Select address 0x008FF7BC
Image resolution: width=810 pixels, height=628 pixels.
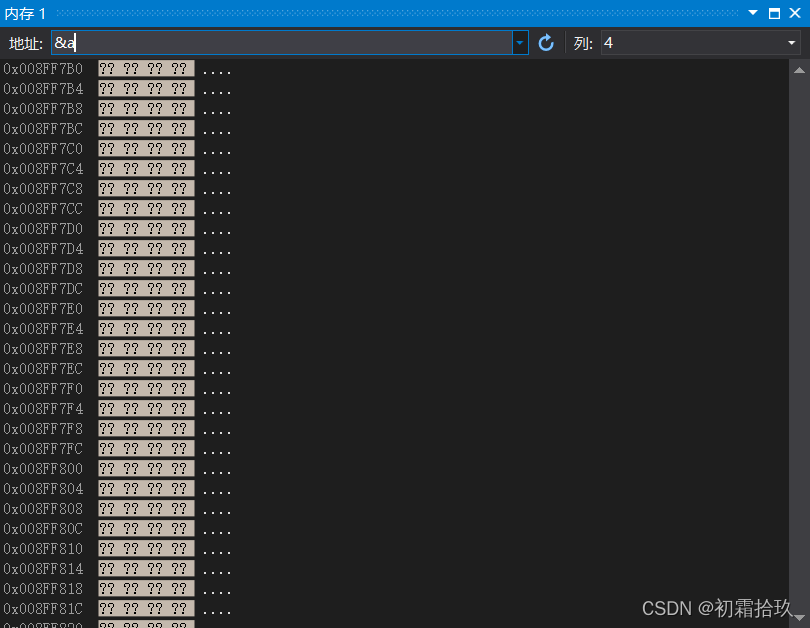pyautogui.click(x=43, y=129)
